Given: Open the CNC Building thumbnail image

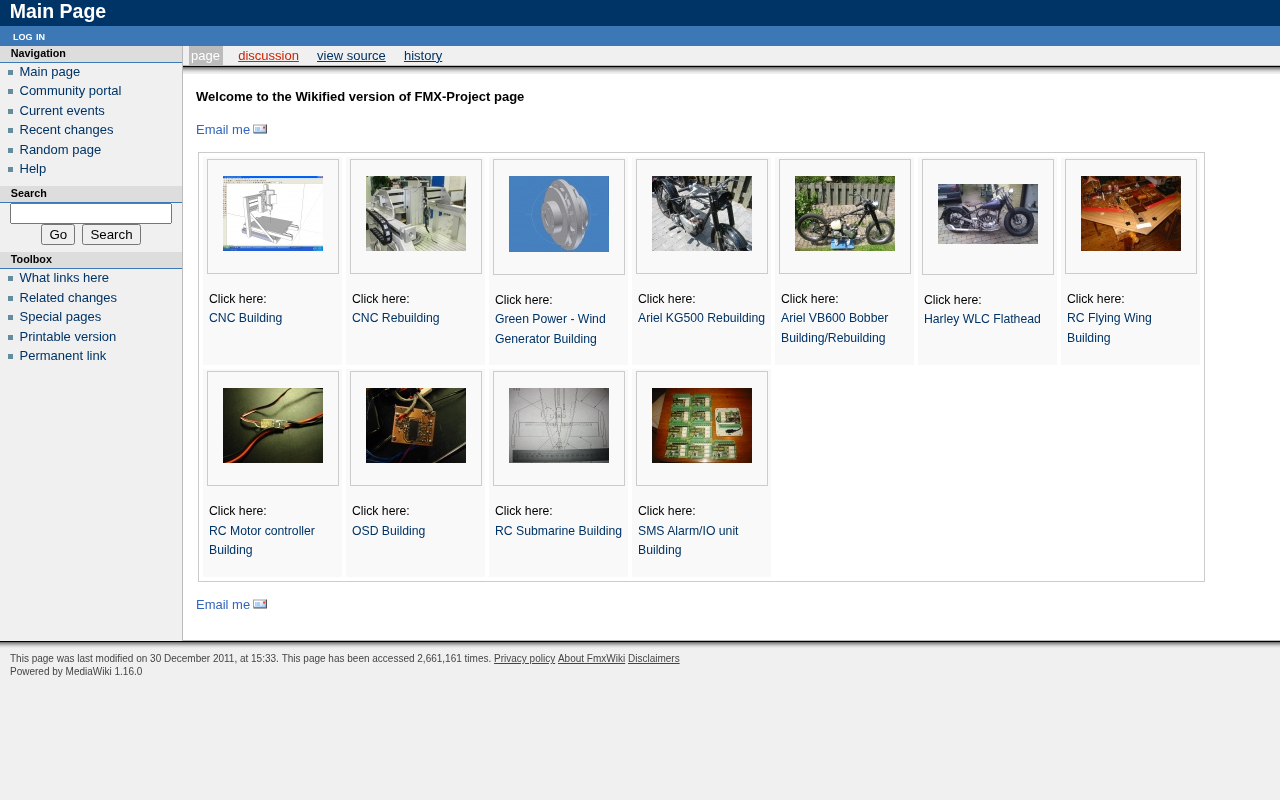Looking at the screenshot, I should coord(273,214).
